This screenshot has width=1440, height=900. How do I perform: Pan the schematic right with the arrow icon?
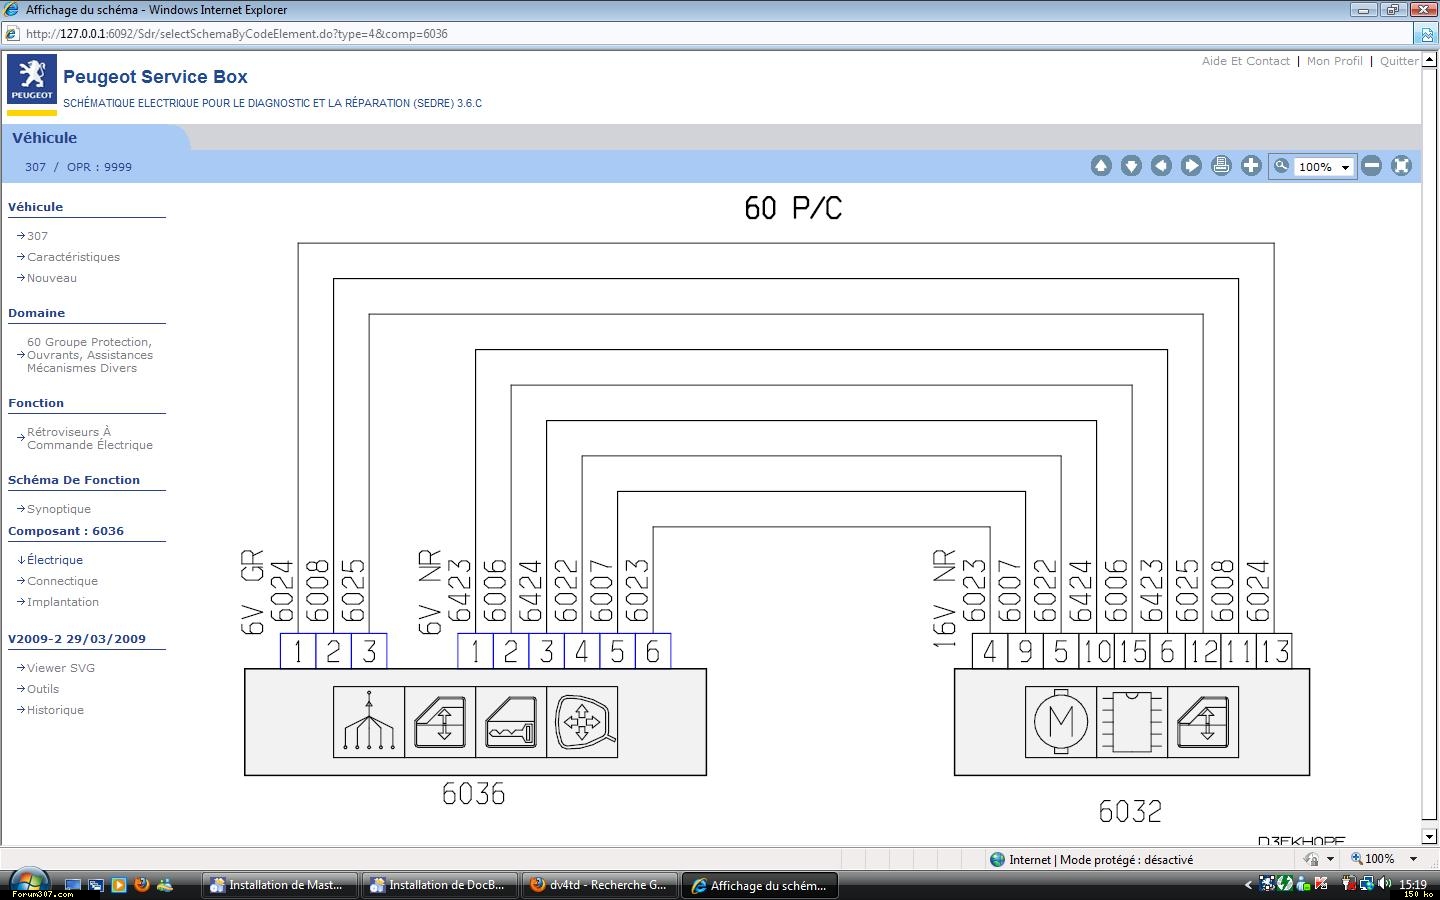pyautogui.click(x=1191, y=166)
